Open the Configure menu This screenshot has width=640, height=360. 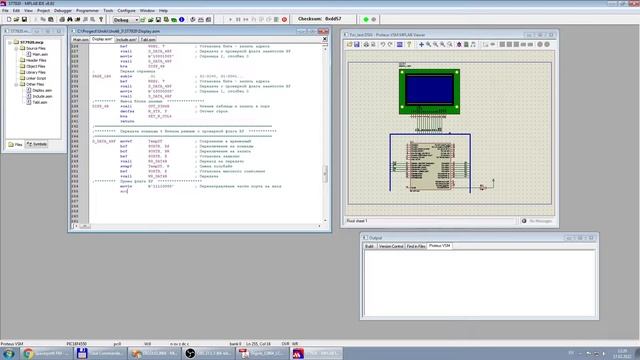point(127,11)
